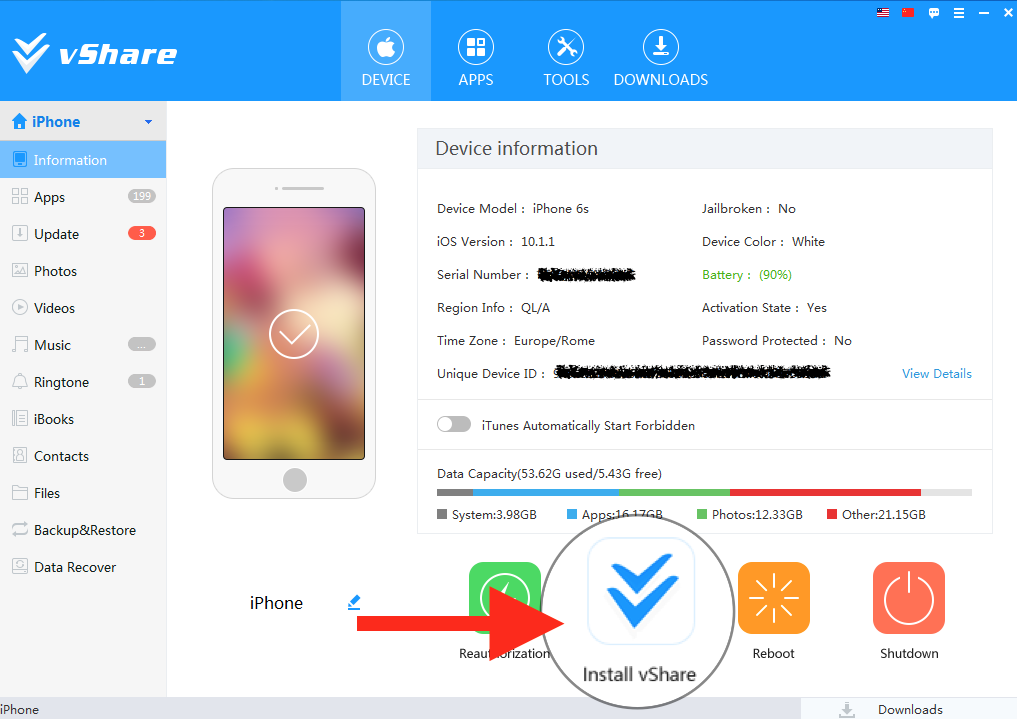Open the TOOLS tab

[566, 58]
